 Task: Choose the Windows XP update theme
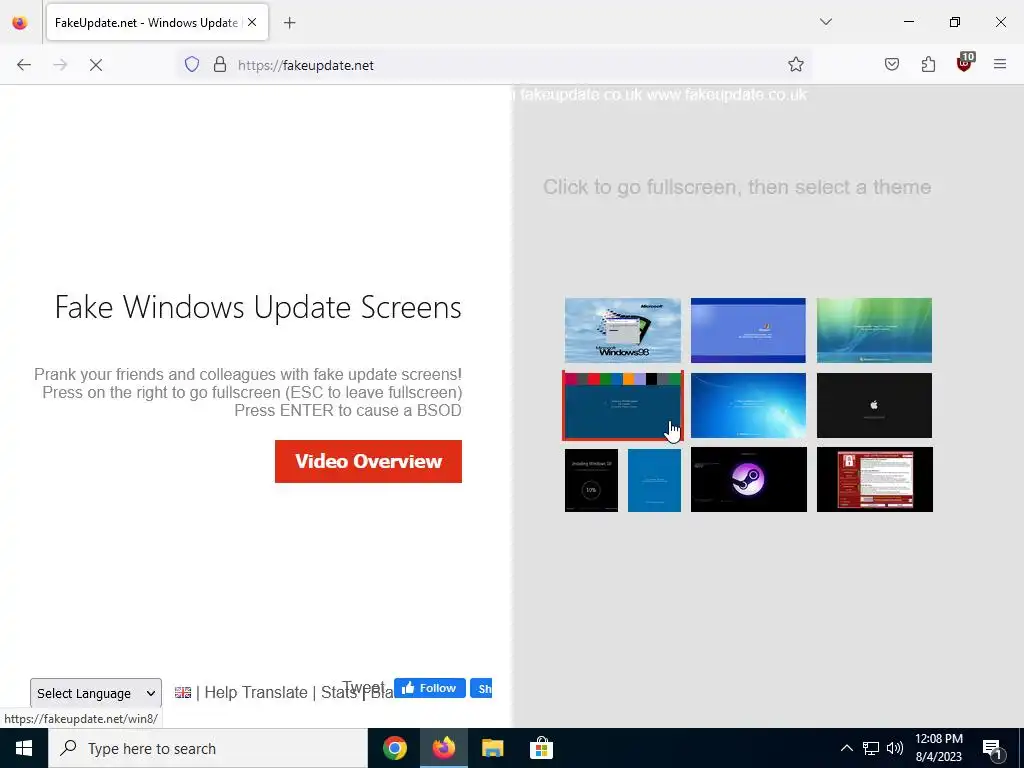coord(748,330)
